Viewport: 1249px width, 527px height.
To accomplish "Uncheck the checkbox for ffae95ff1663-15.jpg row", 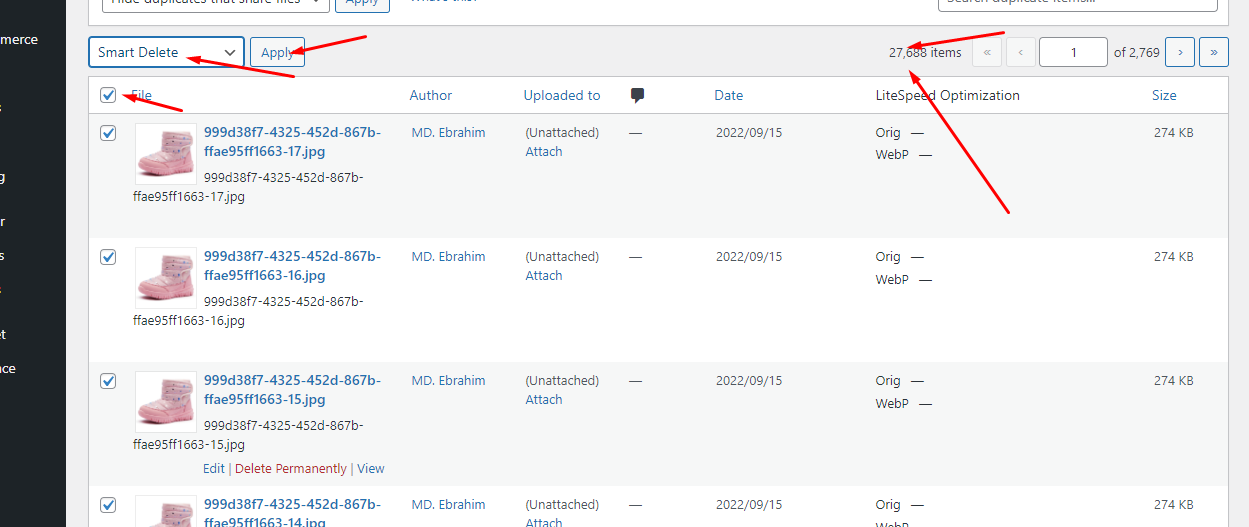I will (x=108, y=381).
